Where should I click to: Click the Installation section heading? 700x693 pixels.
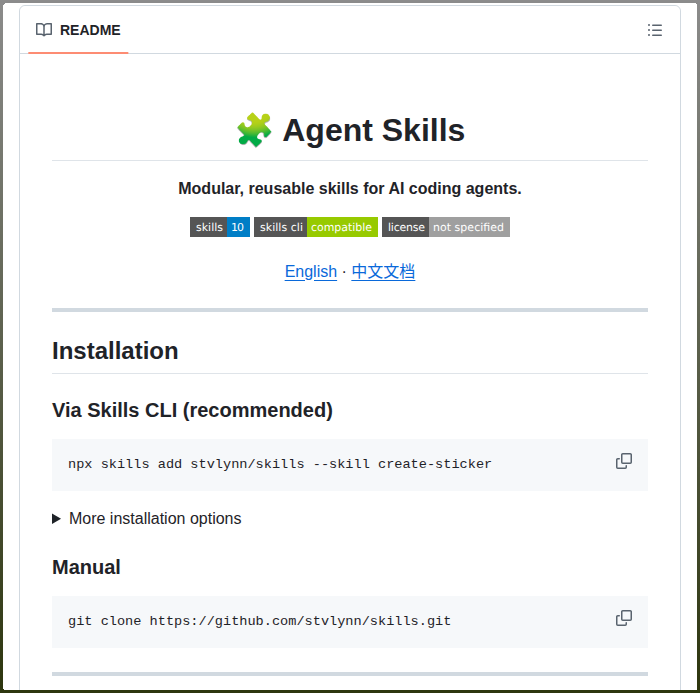click(115, 351)
